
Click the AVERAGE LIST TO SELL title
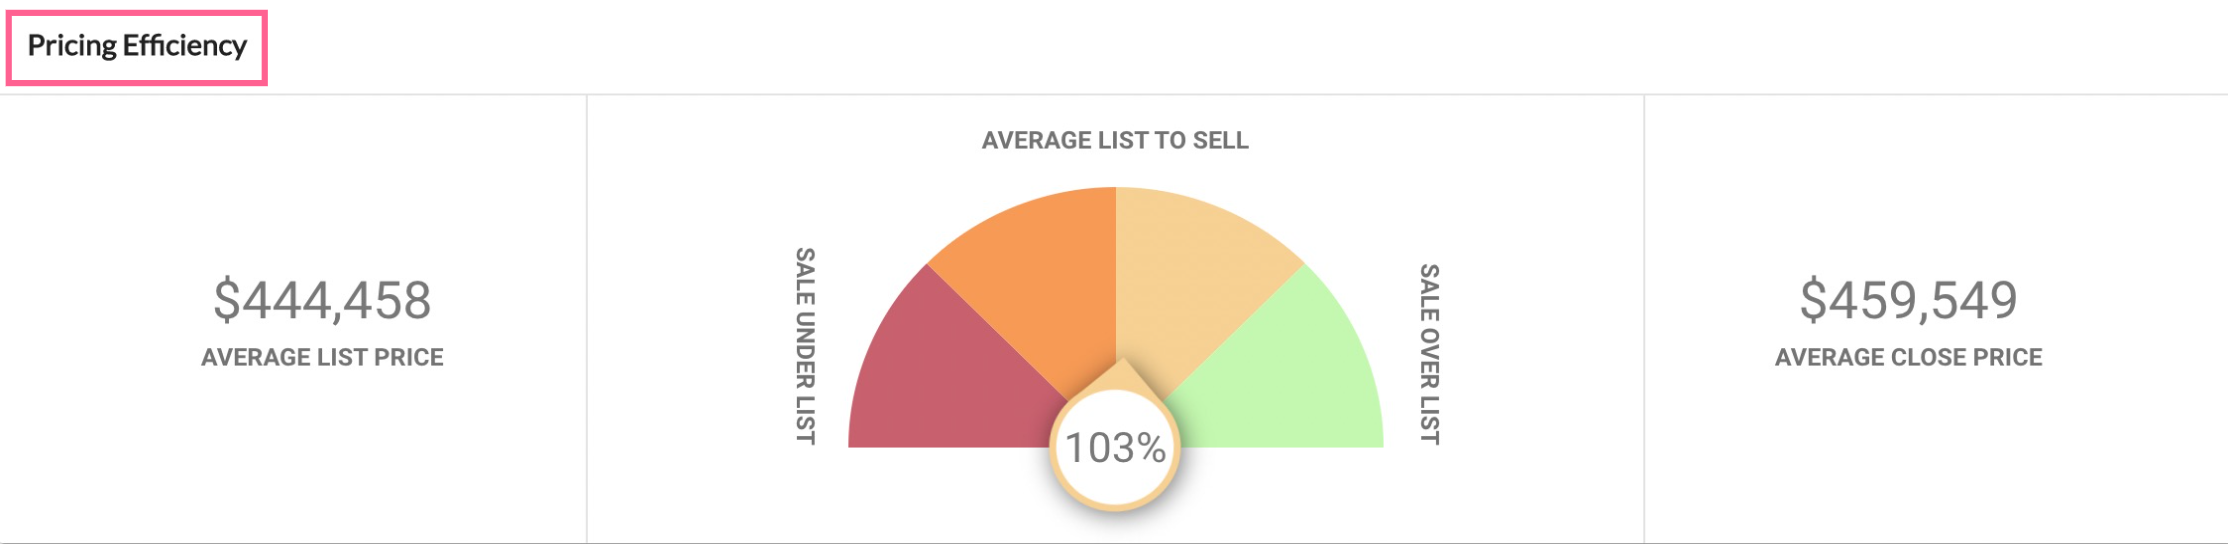click(x=1115, y=140)
